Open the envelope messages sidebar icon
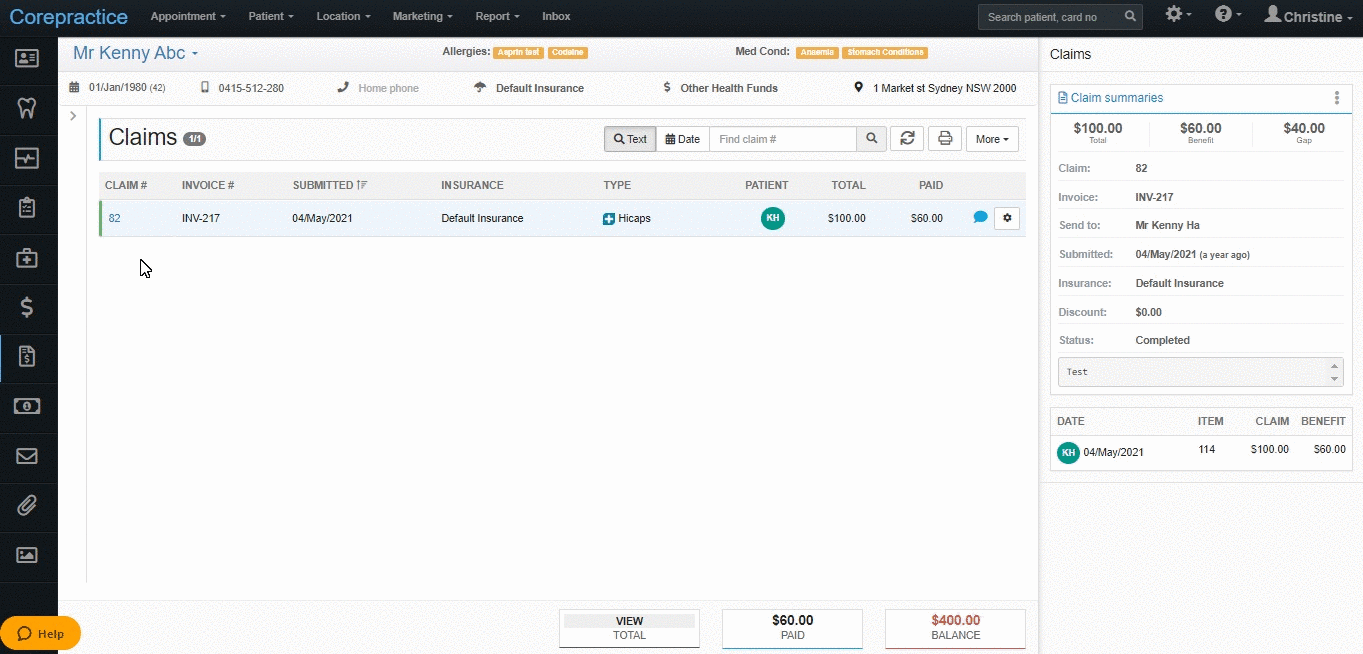The image size is (1363, 654). tap(27, 456)
